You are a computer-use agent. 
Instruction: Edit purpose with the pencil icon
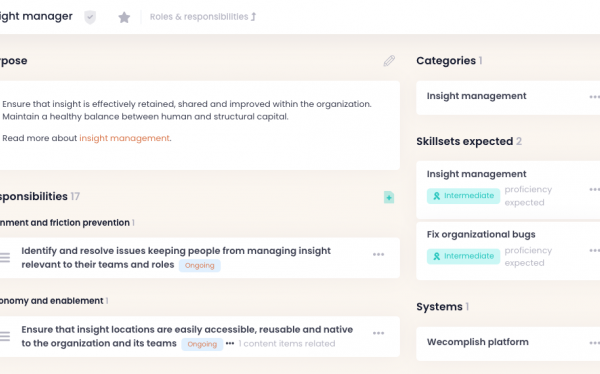(389, 61)
